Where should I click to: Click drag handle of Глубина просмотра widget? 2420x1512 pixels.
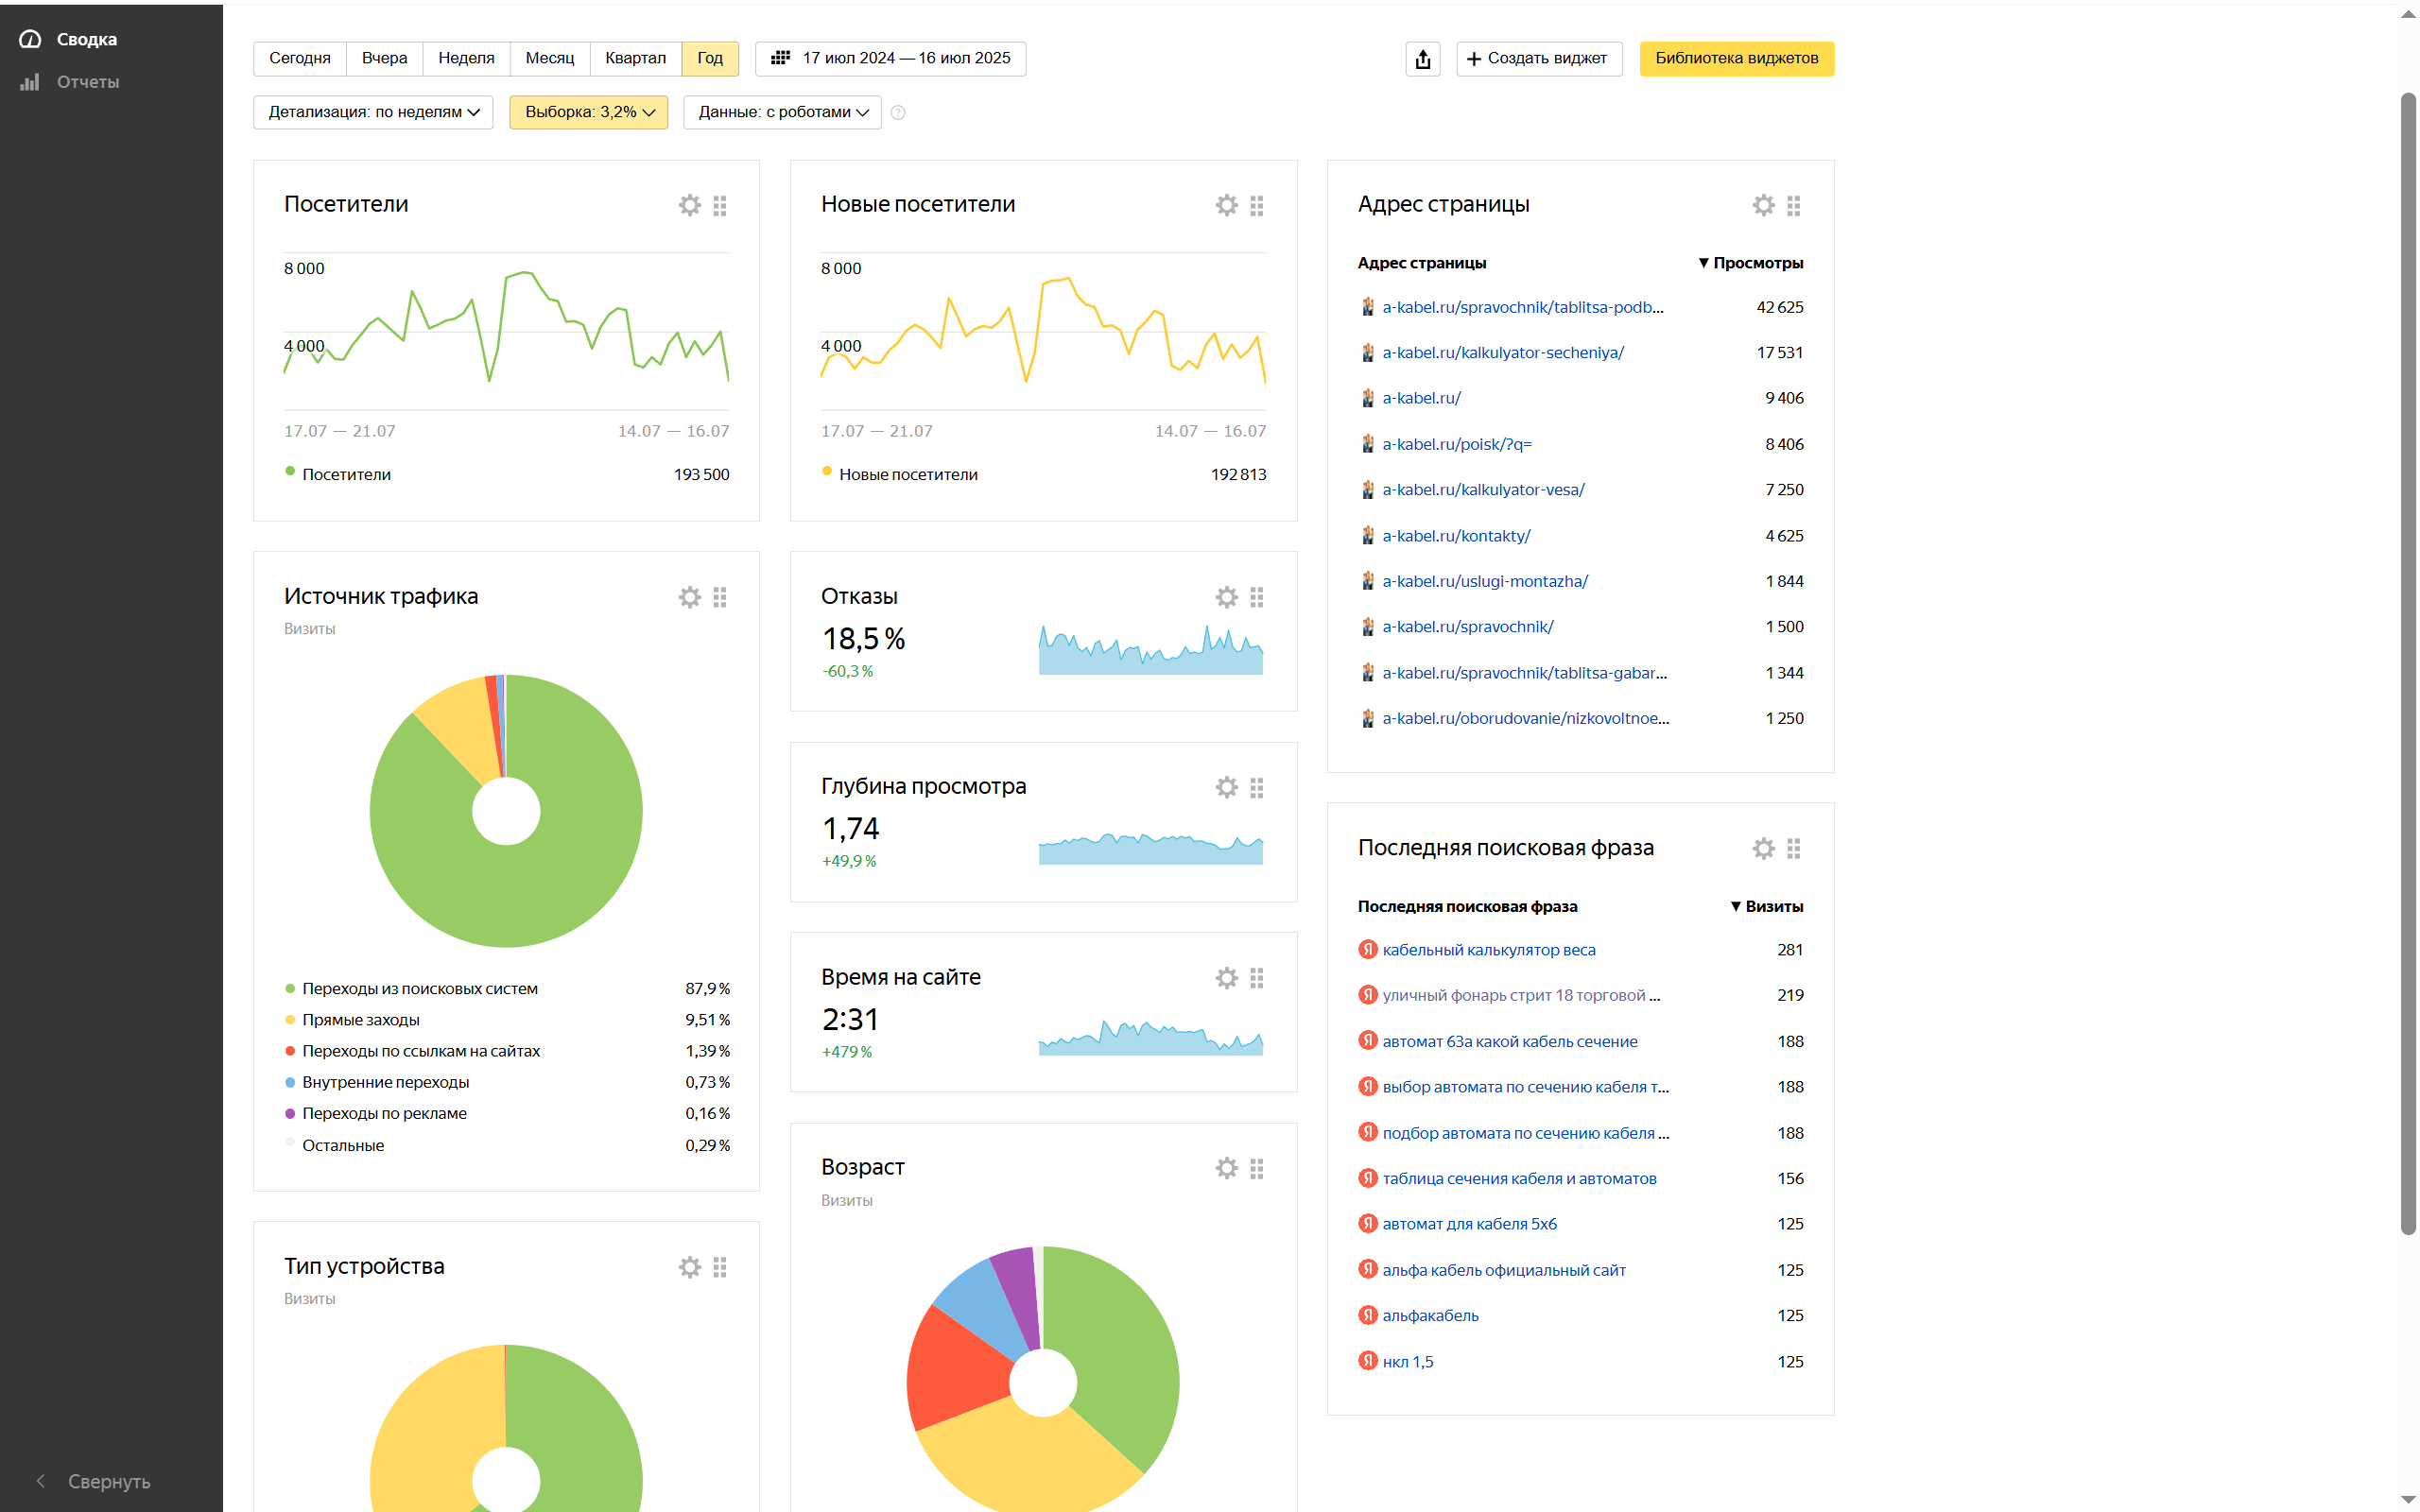coord(1257,787)
